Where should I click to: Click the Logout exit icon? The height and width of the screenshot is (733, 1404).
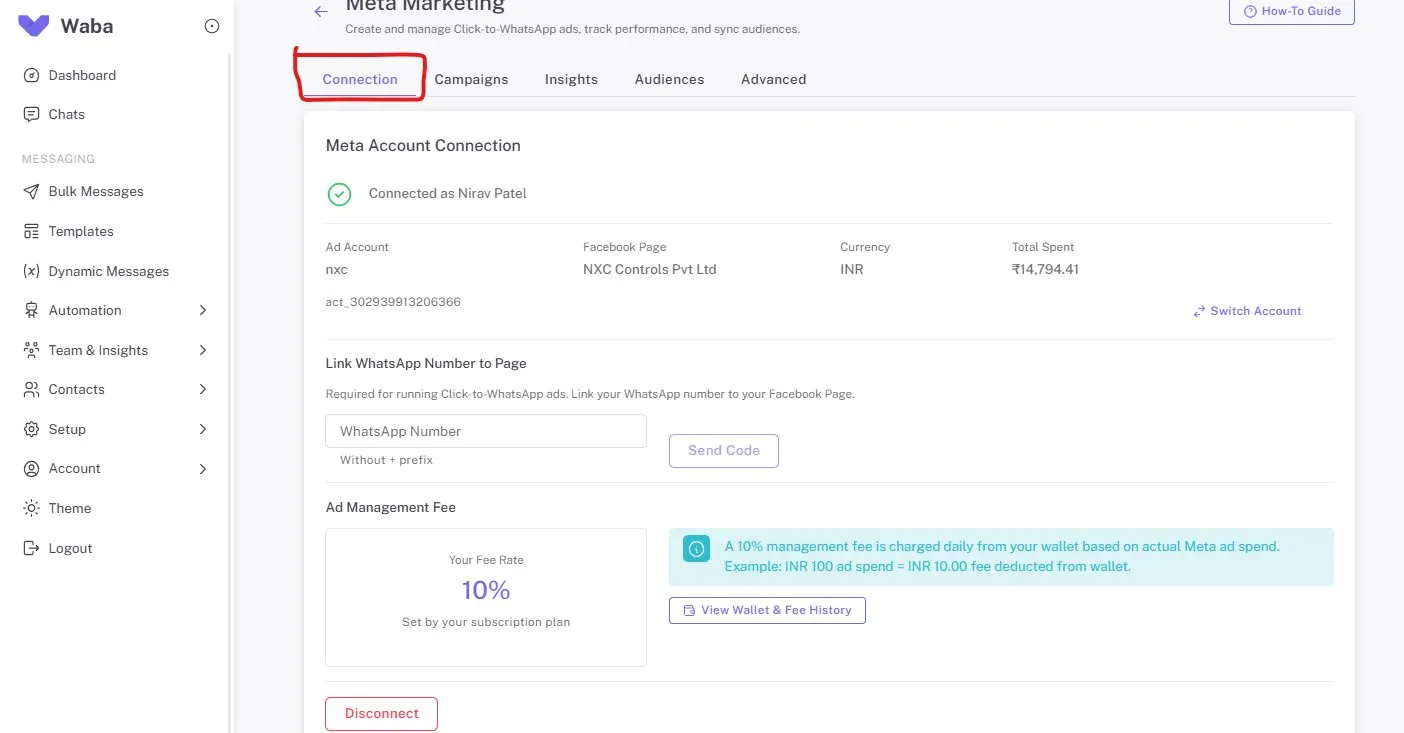[x=31, y=548]
